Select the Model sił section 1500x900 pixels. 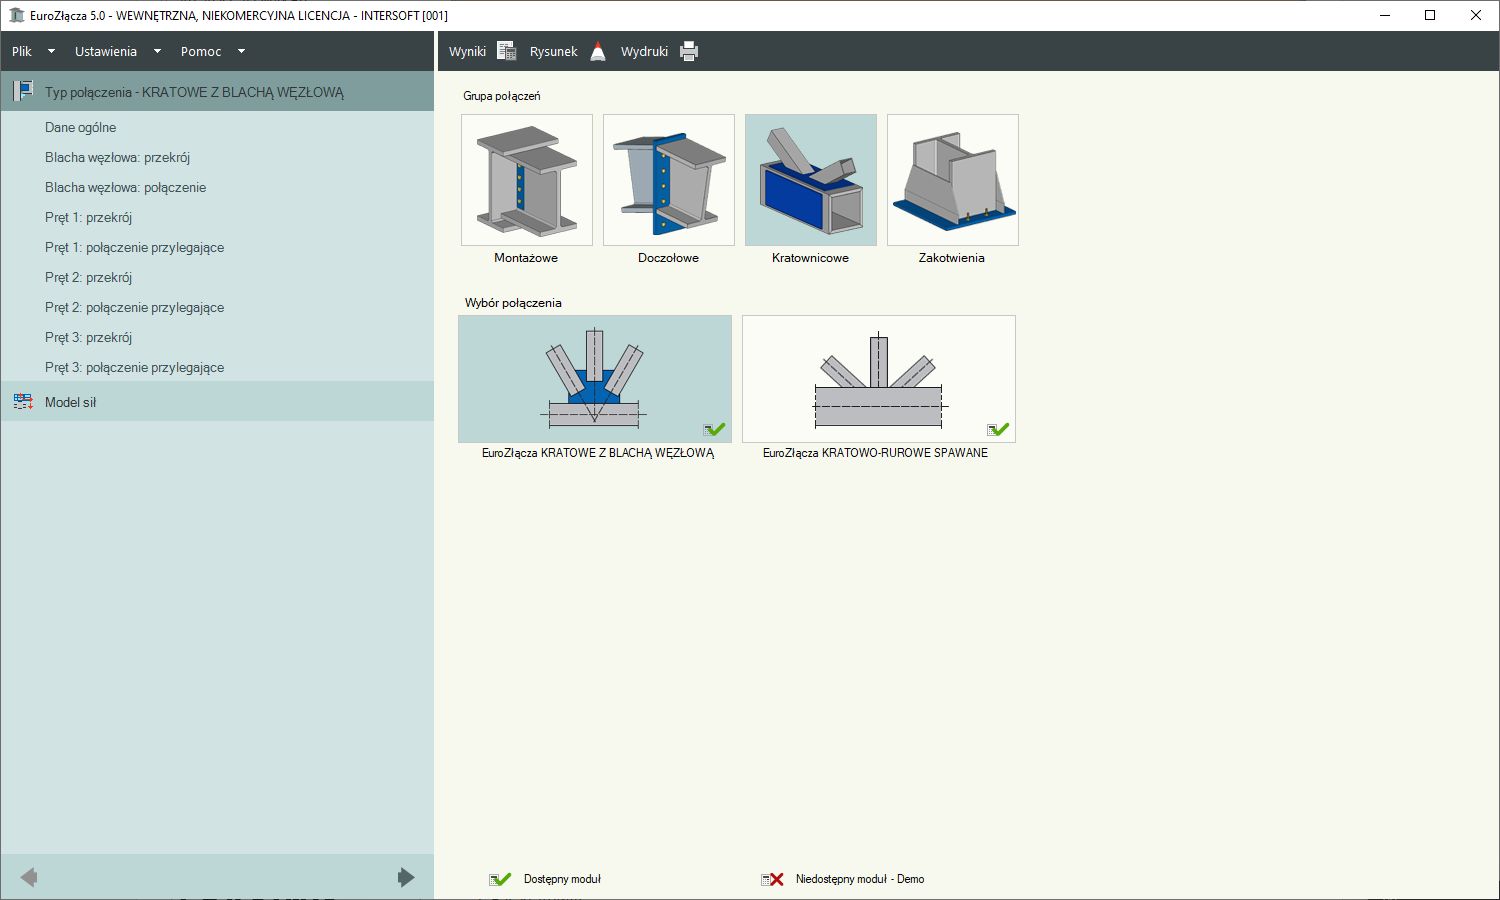(x=217, y=401)
